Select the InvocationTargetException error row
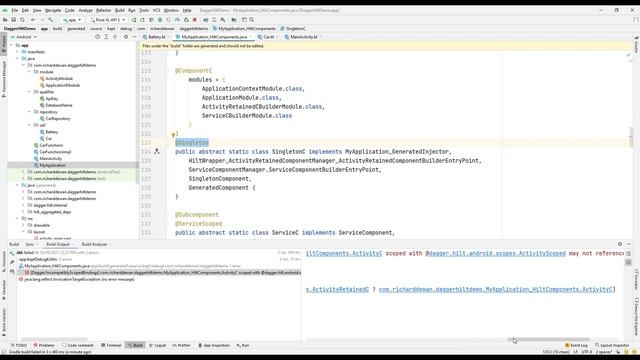 [x=79, y=279]
